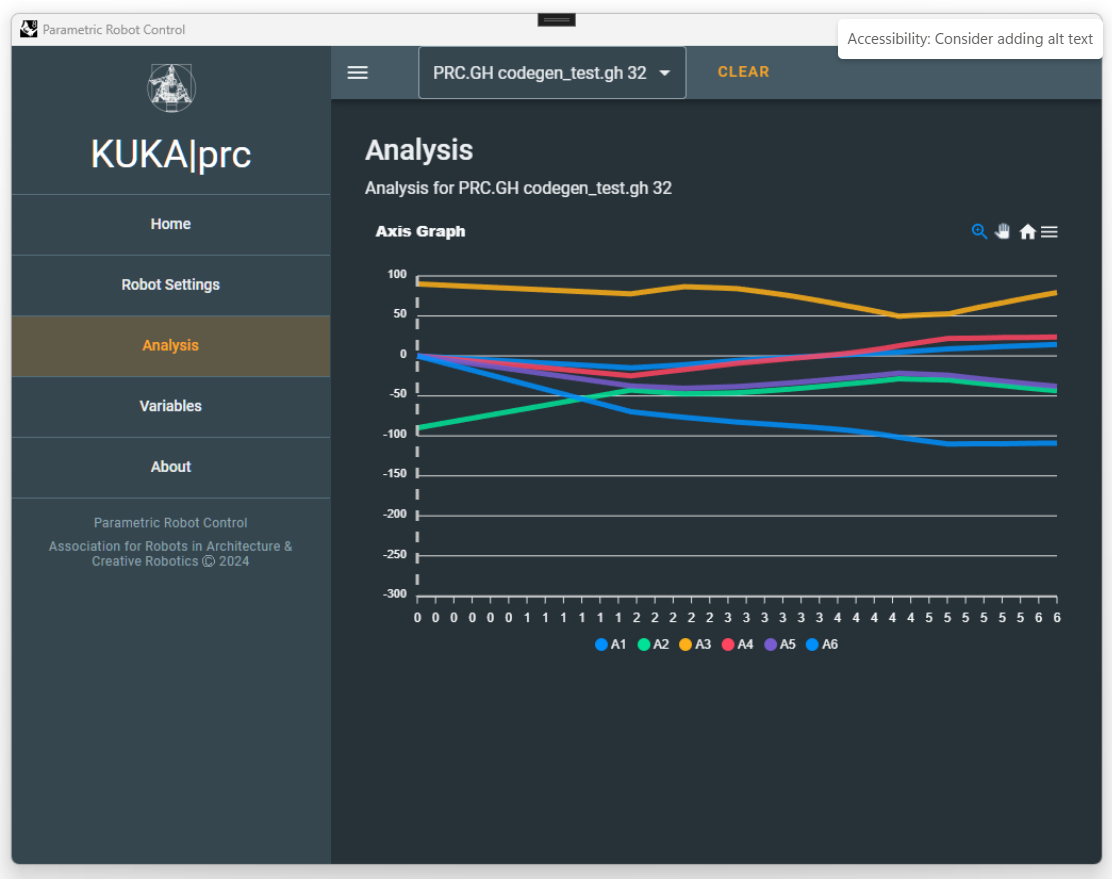Click 'Analysis for PRC.GH codegen_test.gh 32' text
This screenshot has height=879, width=1112.
coord(518,188)
